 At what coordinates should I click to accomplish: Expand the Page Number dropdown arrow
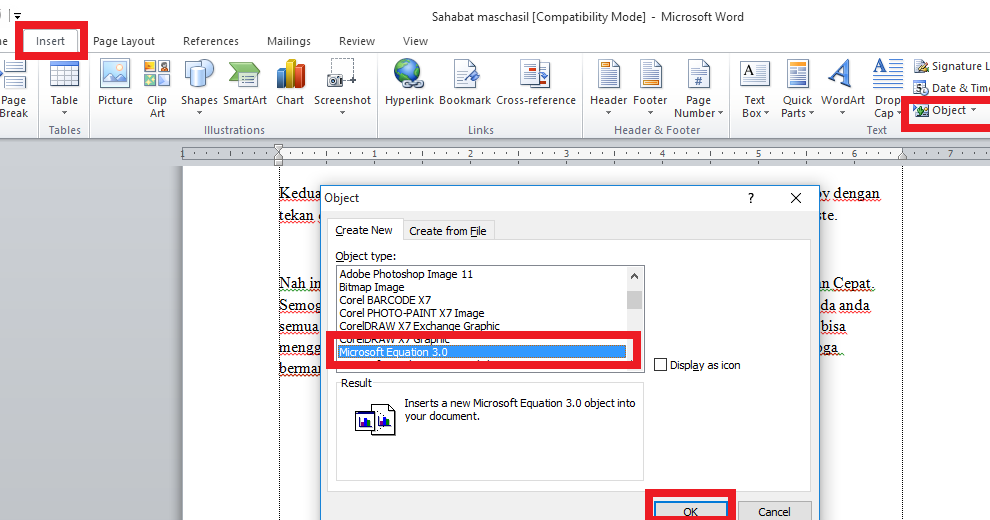[720, 114]
